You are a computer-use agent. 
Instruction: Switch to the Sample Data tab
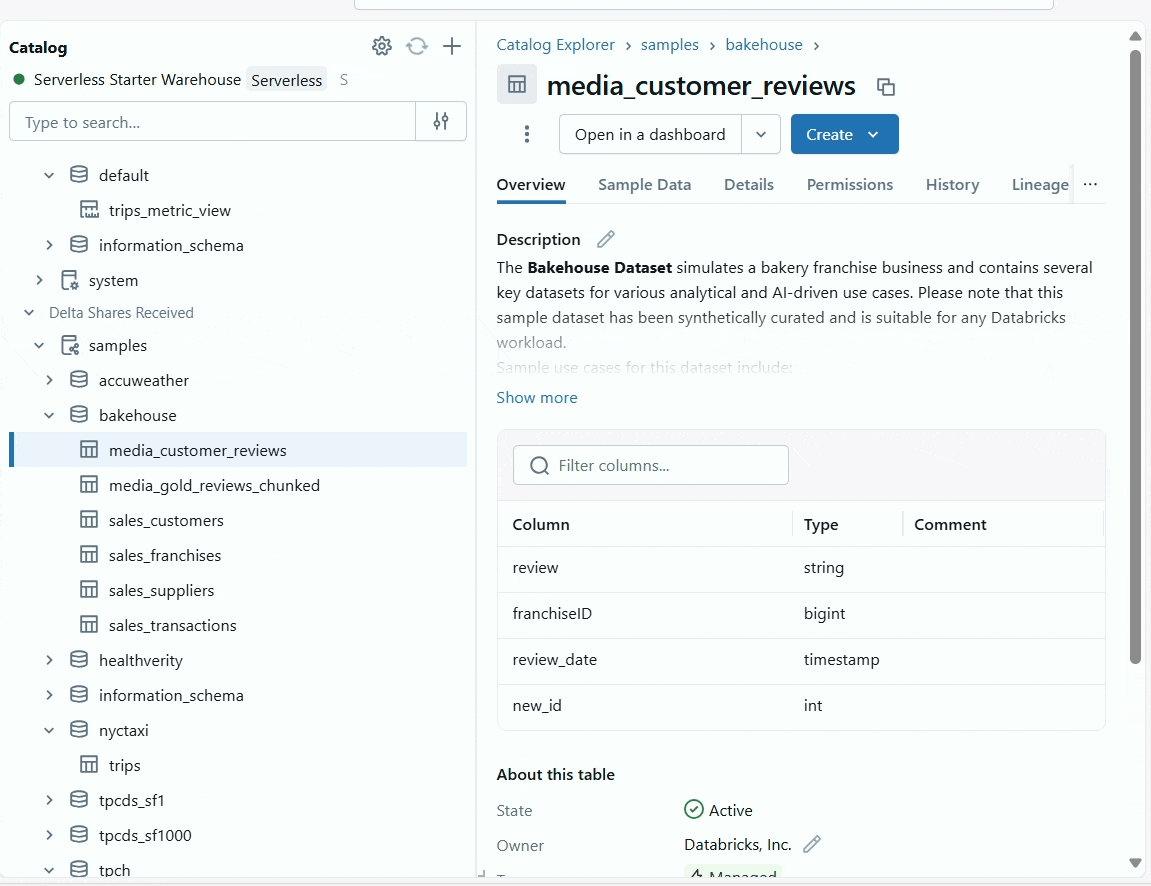pos(644,184)
